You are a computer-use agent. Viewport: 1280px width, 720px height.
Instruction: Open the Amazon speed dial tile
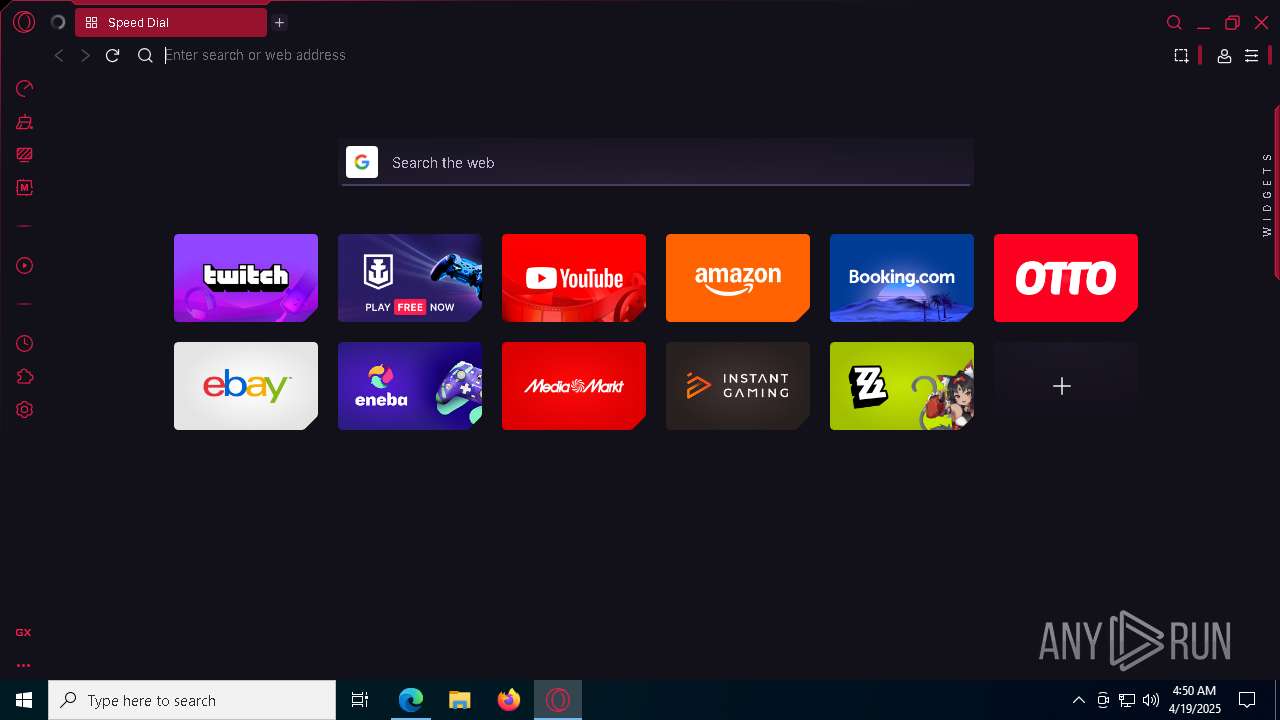click(x=738, y=278)
